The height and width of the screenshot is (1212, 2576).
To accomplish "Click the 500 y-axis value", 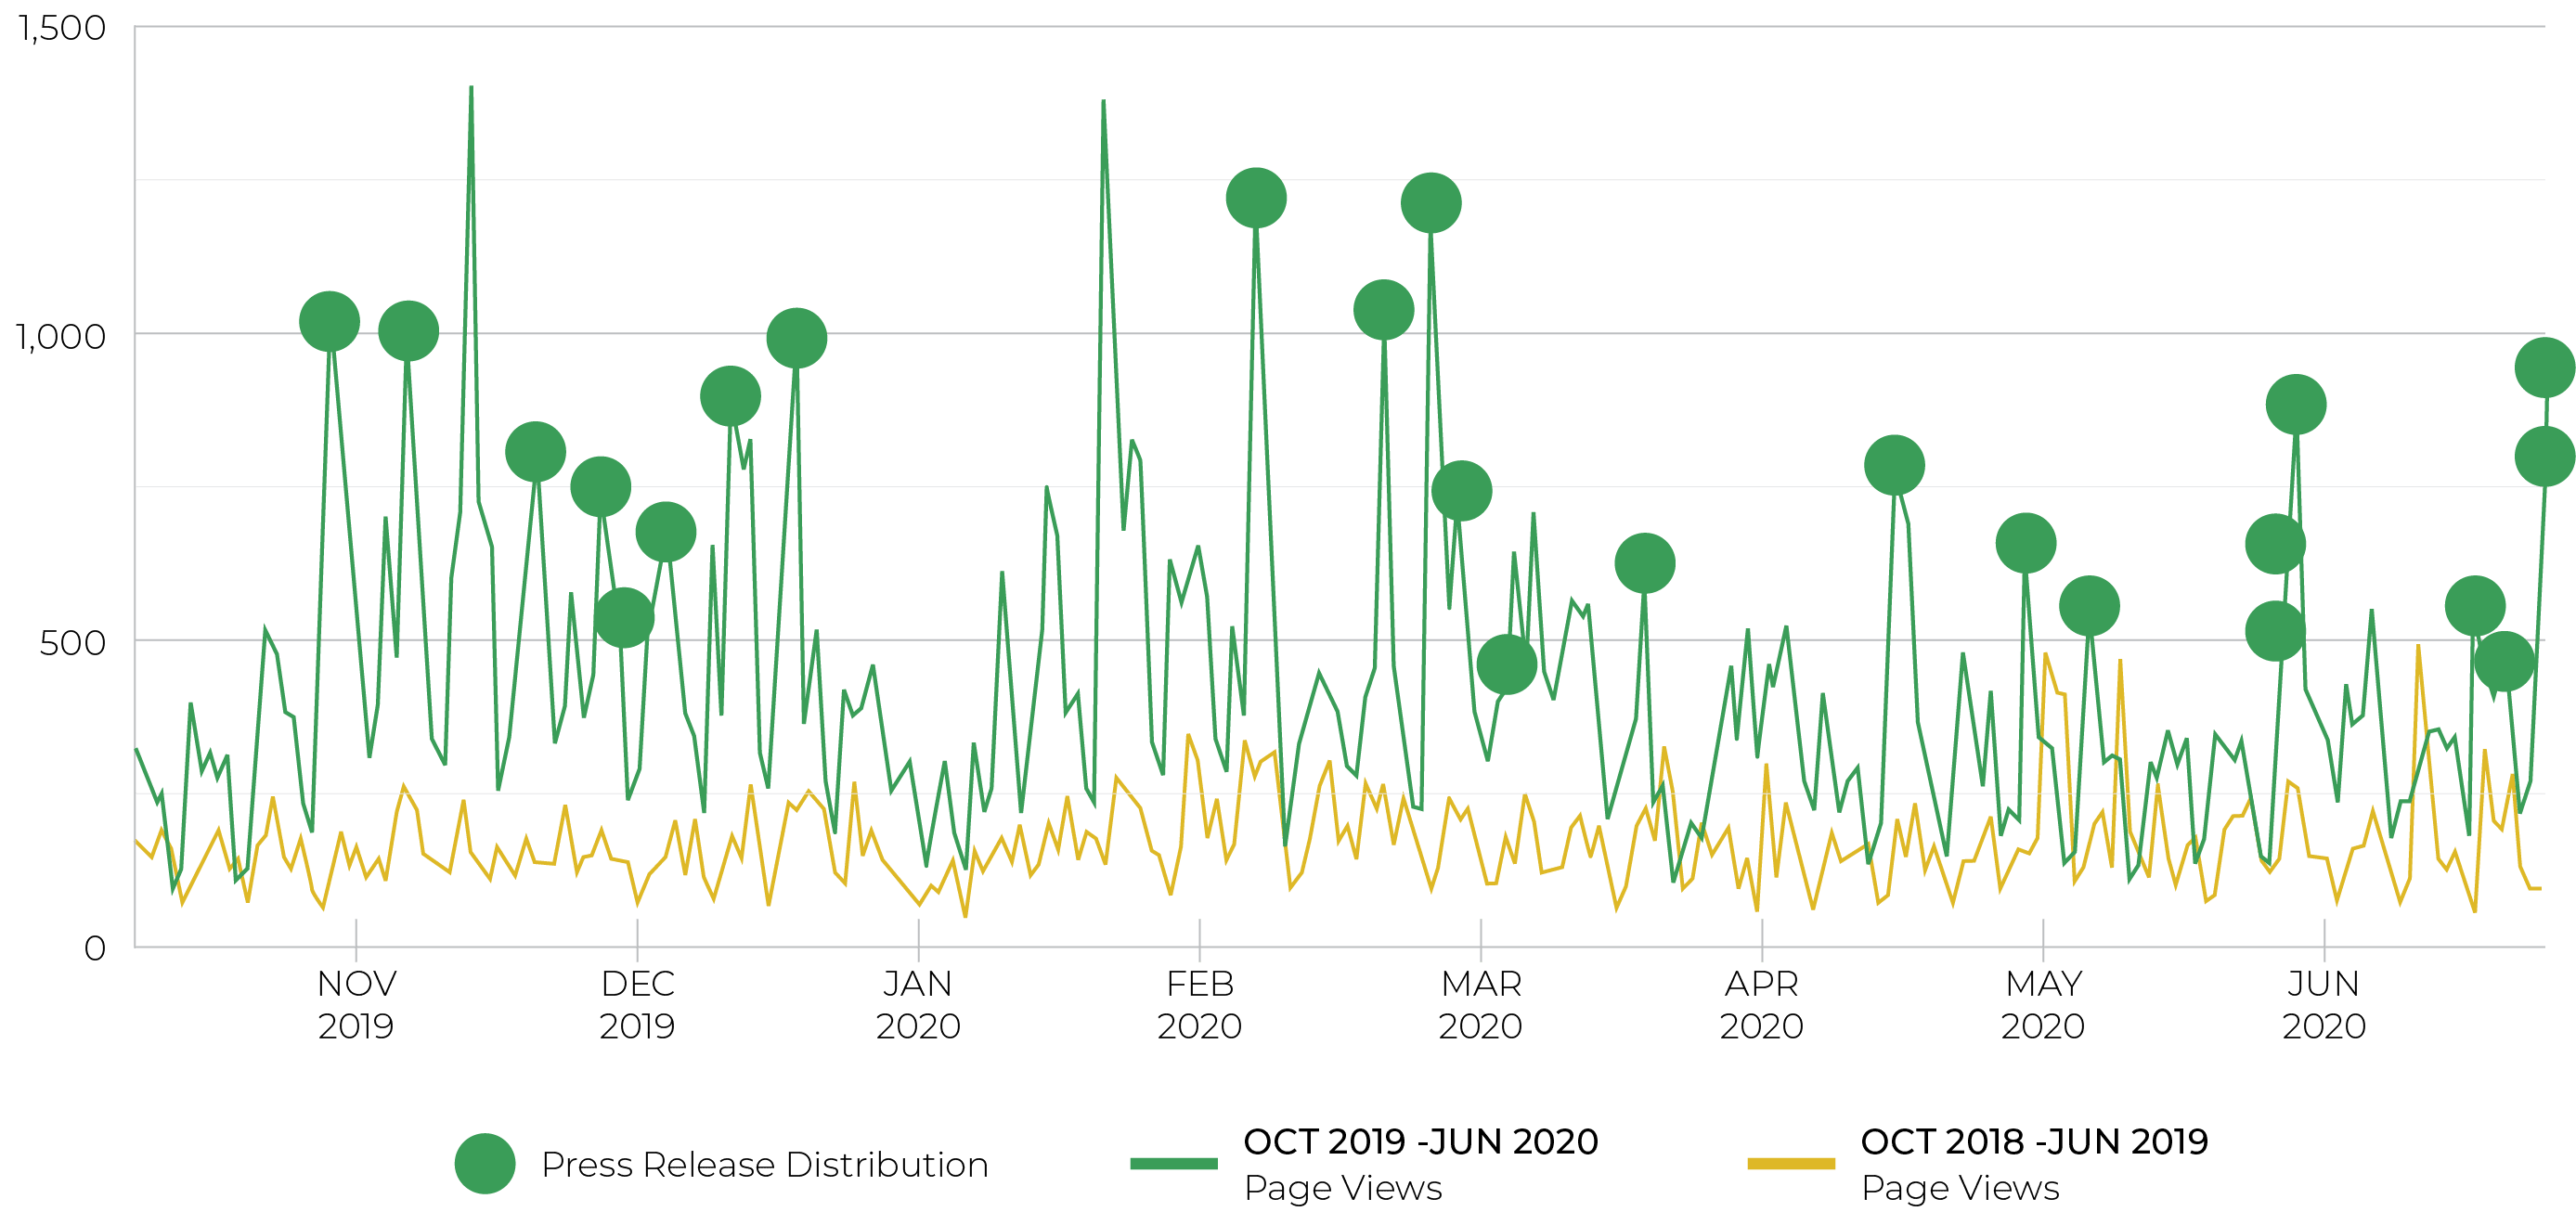I will pos(72,642).
